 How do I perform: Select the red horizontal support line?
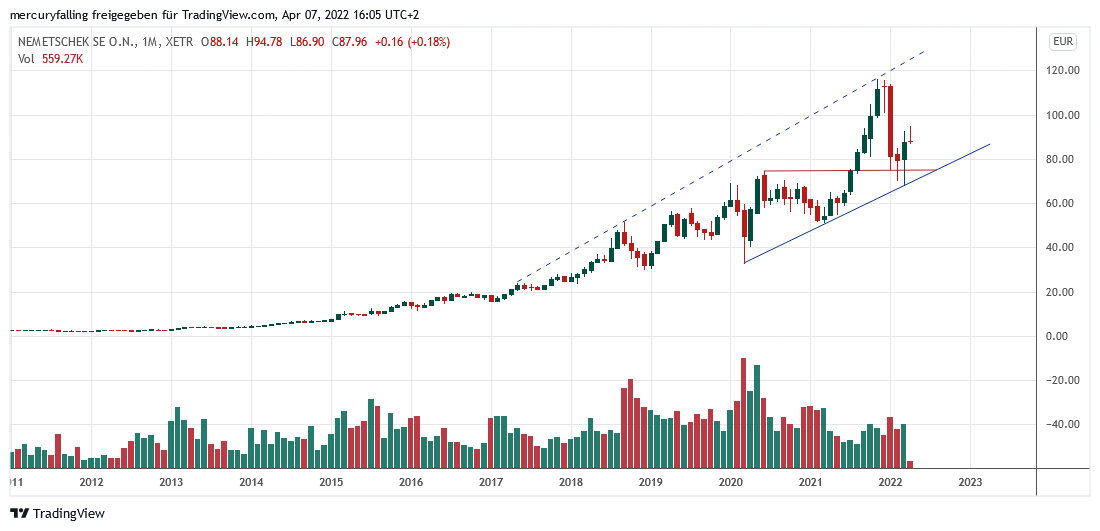850,171
